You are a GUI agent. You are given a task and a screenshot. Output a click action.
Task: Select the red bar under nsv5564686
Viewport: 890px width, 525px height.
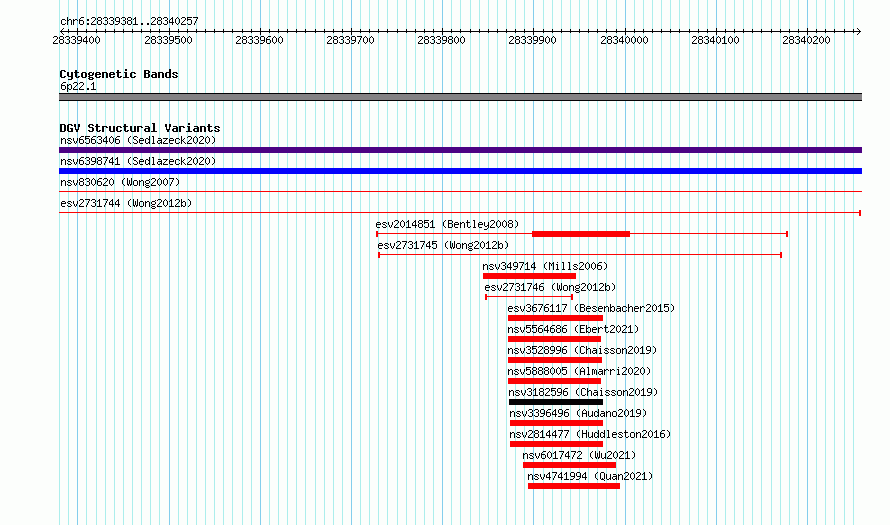[555, 339]
